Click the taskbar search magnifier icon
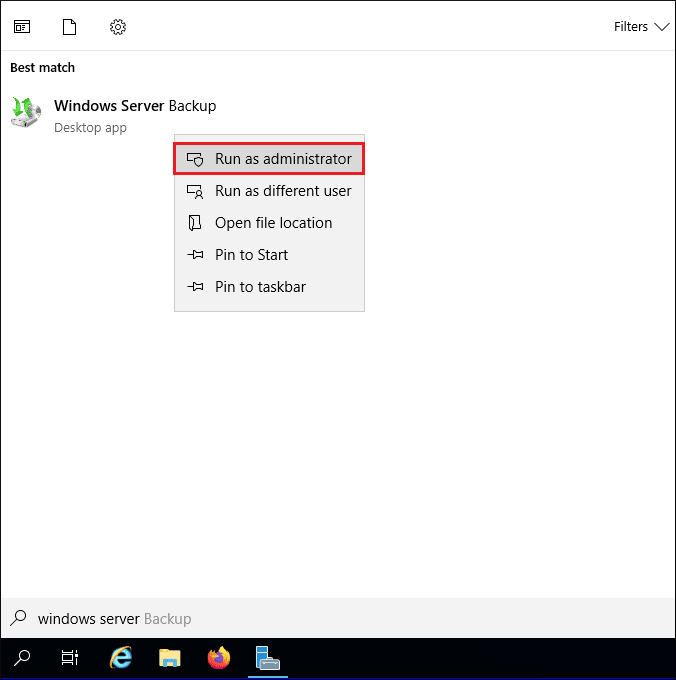Screen dimensions: 676x680 22,658
